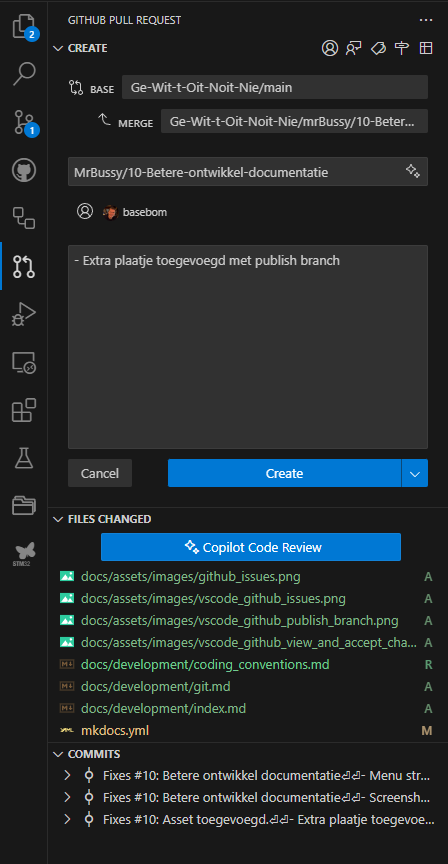Viewport: 448px width, 864px height.
Task: Click basebom's avatar picture
Action: (111, 212)
